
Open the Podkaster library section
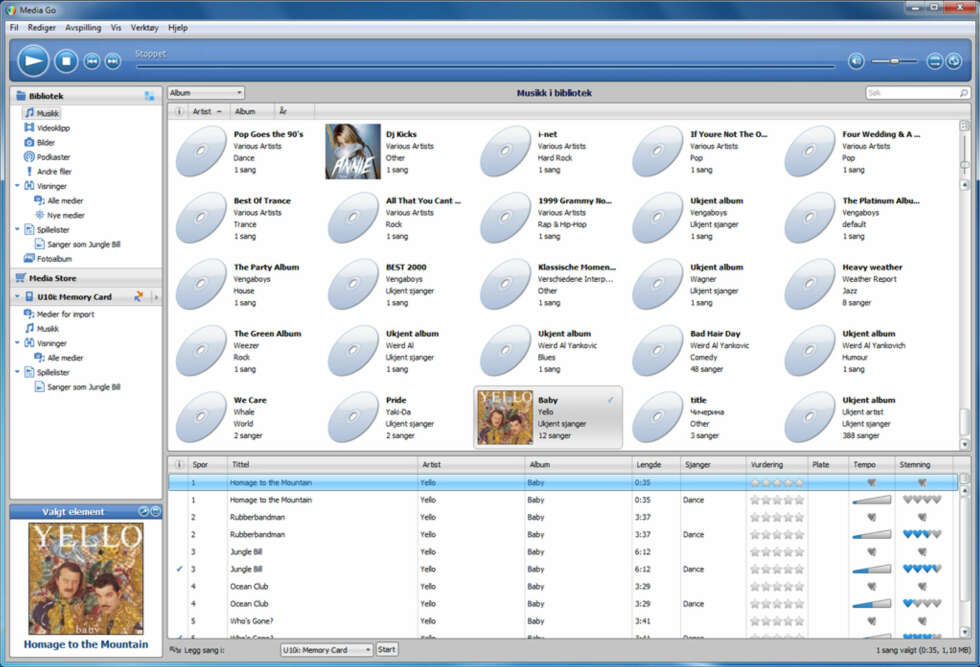point(47,157)
